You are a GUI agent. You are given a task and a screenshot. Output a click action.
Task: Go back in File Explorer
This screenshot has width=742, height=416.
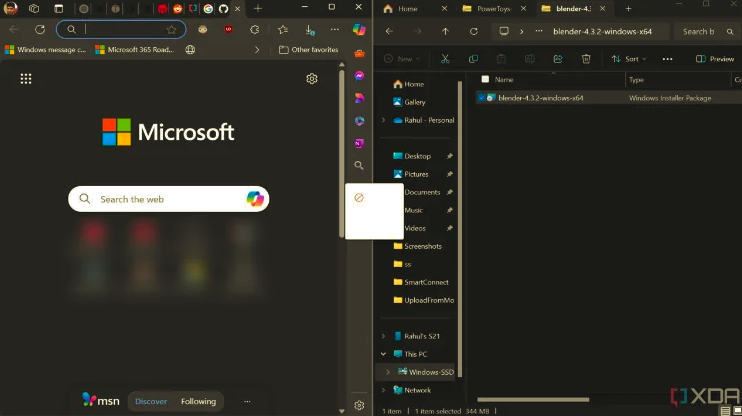pos(389,31)
